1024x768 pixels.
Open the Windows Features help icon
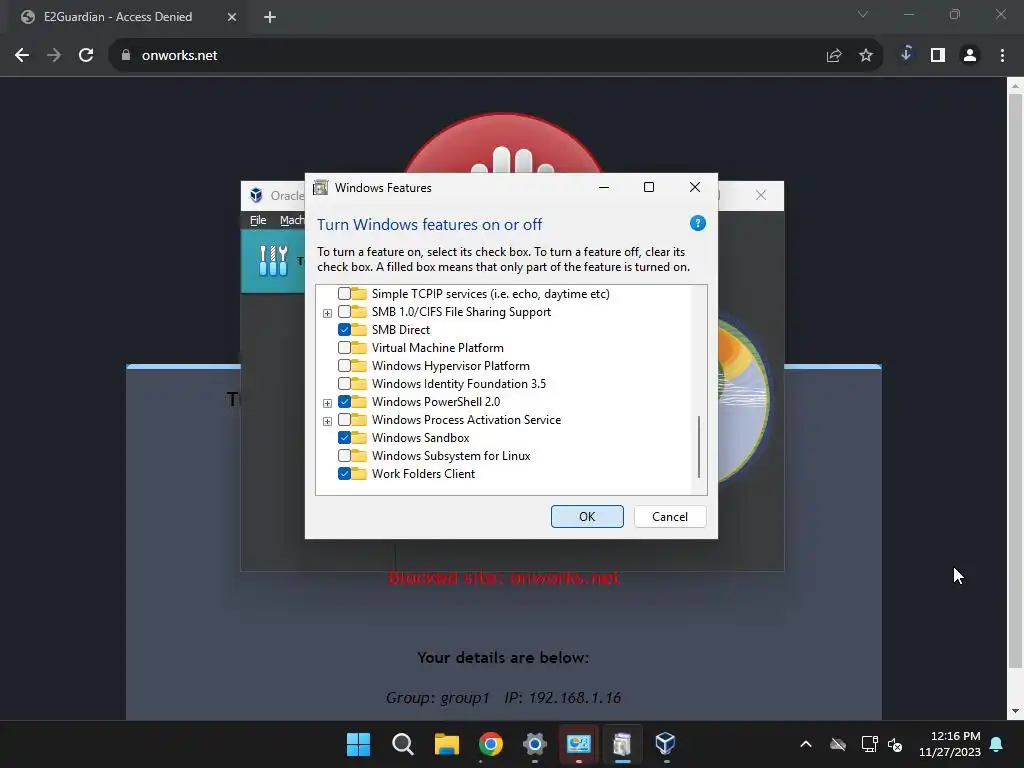pos(697,223)
